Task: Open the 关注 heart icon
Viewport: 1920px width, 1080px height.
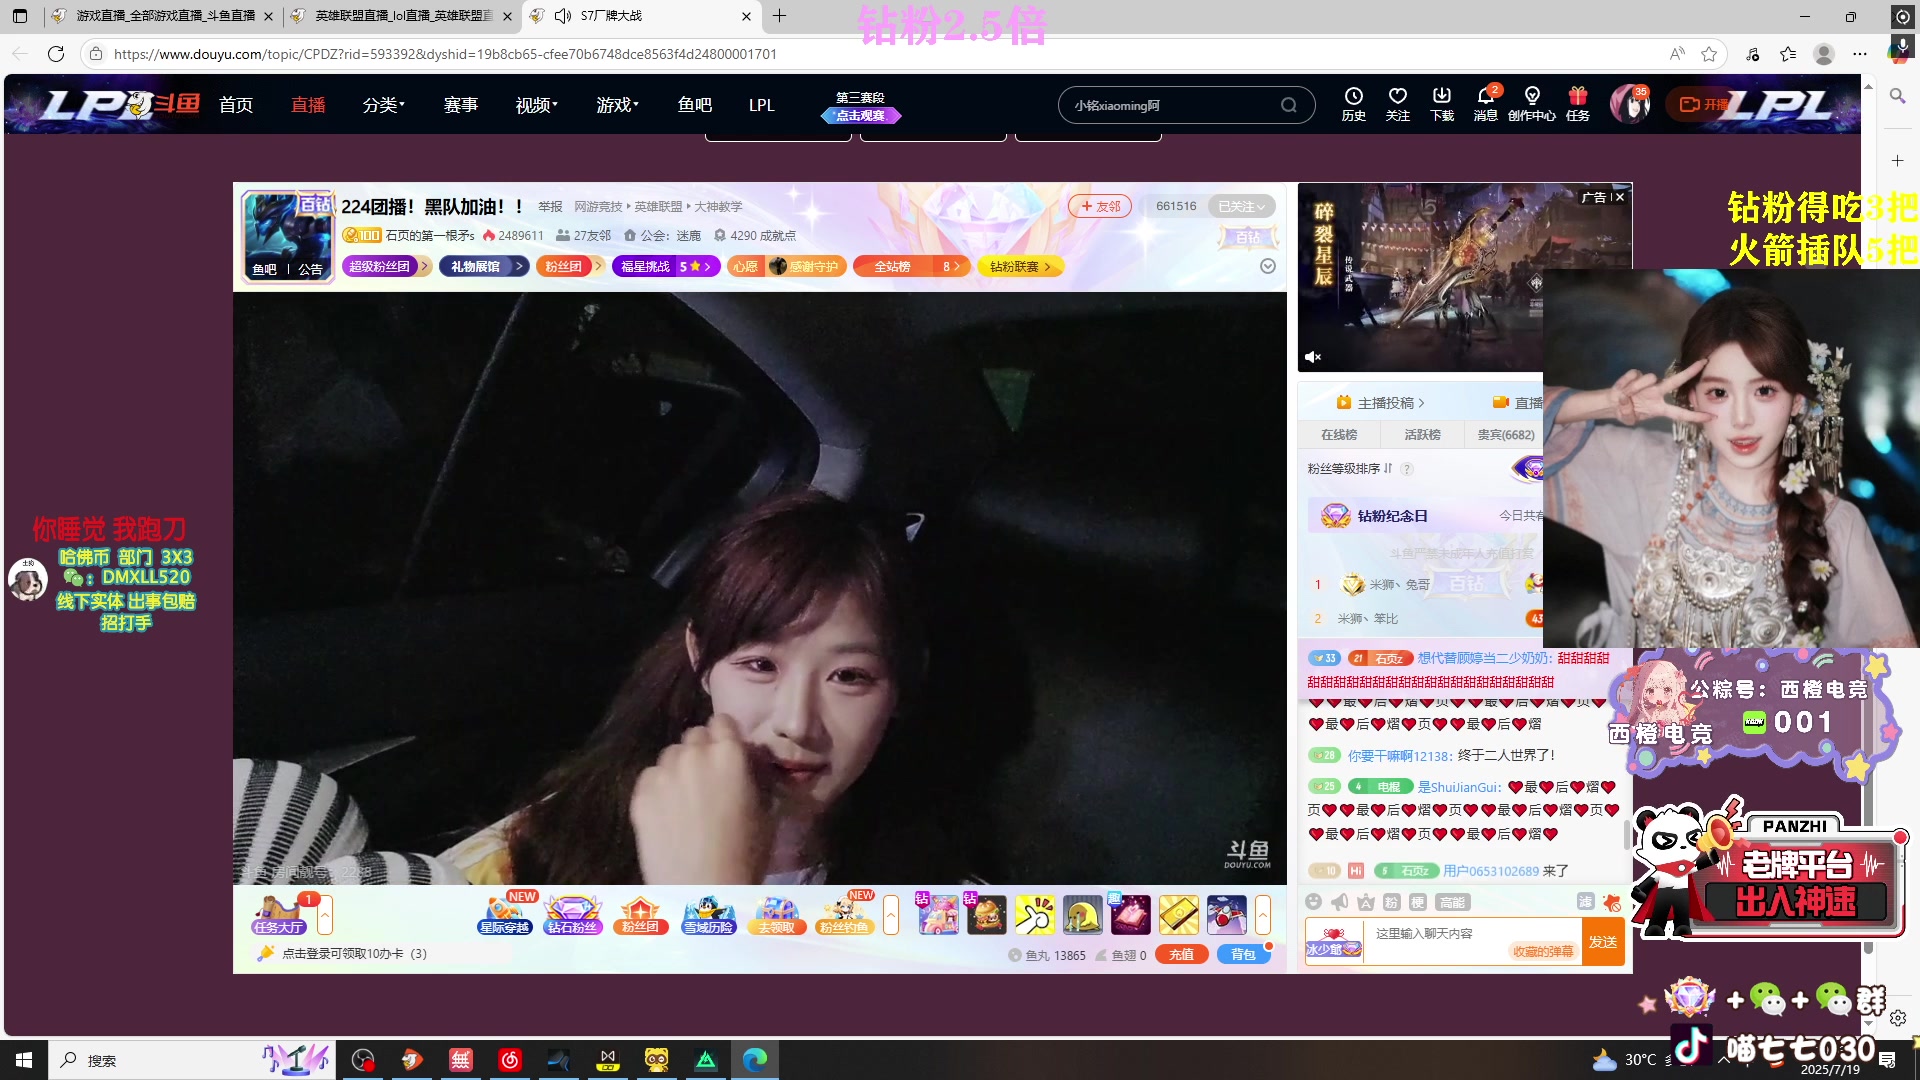Action: pos(1397,103)
